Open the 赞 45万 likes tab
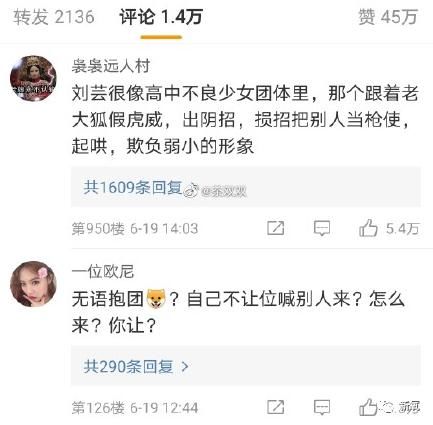The height and width of the screenshot is (425, 433). coord(388,17)
